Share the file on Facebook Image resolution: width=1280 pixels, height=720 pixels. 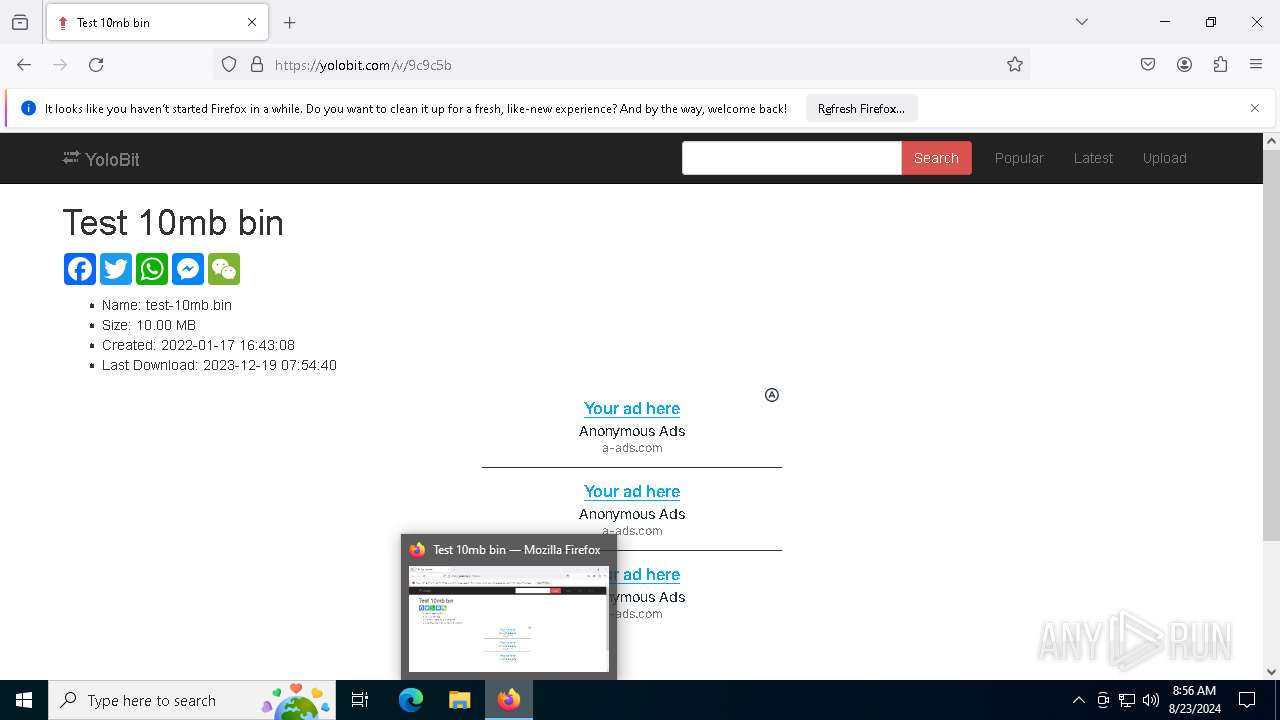tap(80, 269)
